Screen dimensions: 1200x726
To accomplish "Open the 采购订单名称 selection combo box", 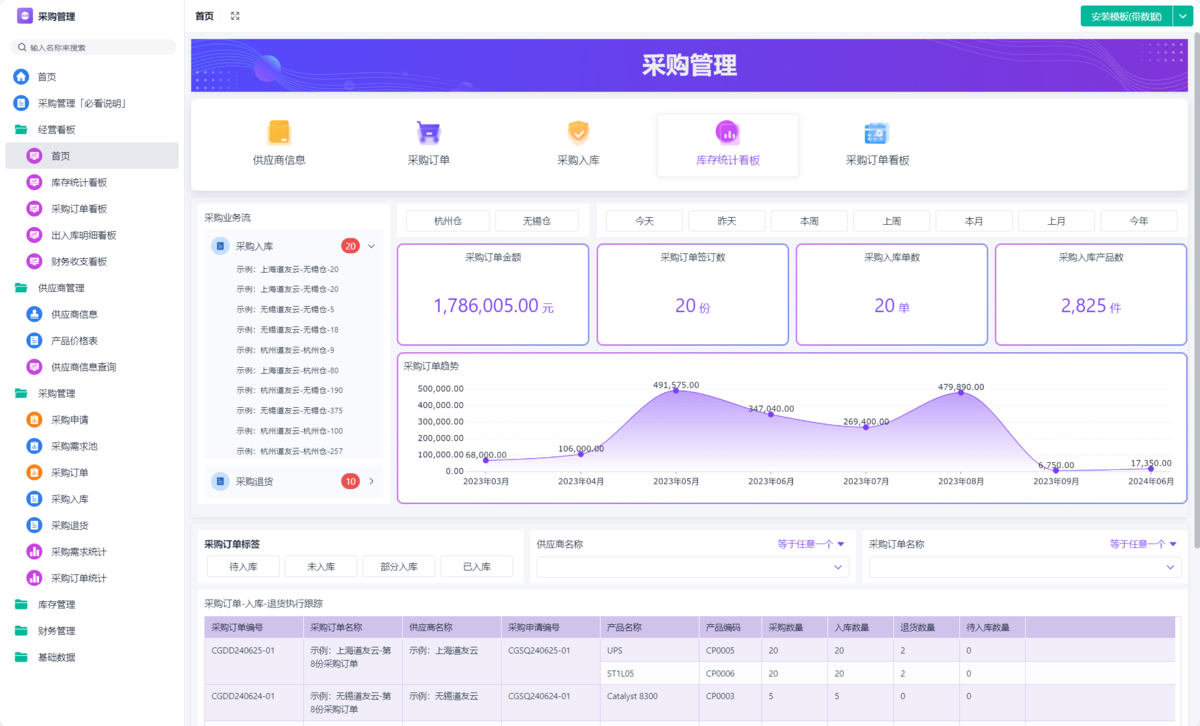I will tap(1025, 567).
